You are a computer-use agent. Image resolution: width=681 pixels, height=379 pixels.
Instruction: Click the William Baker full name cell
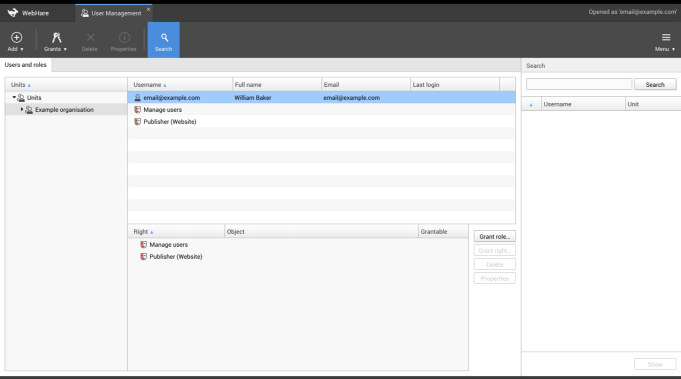[x=253, y=98]
